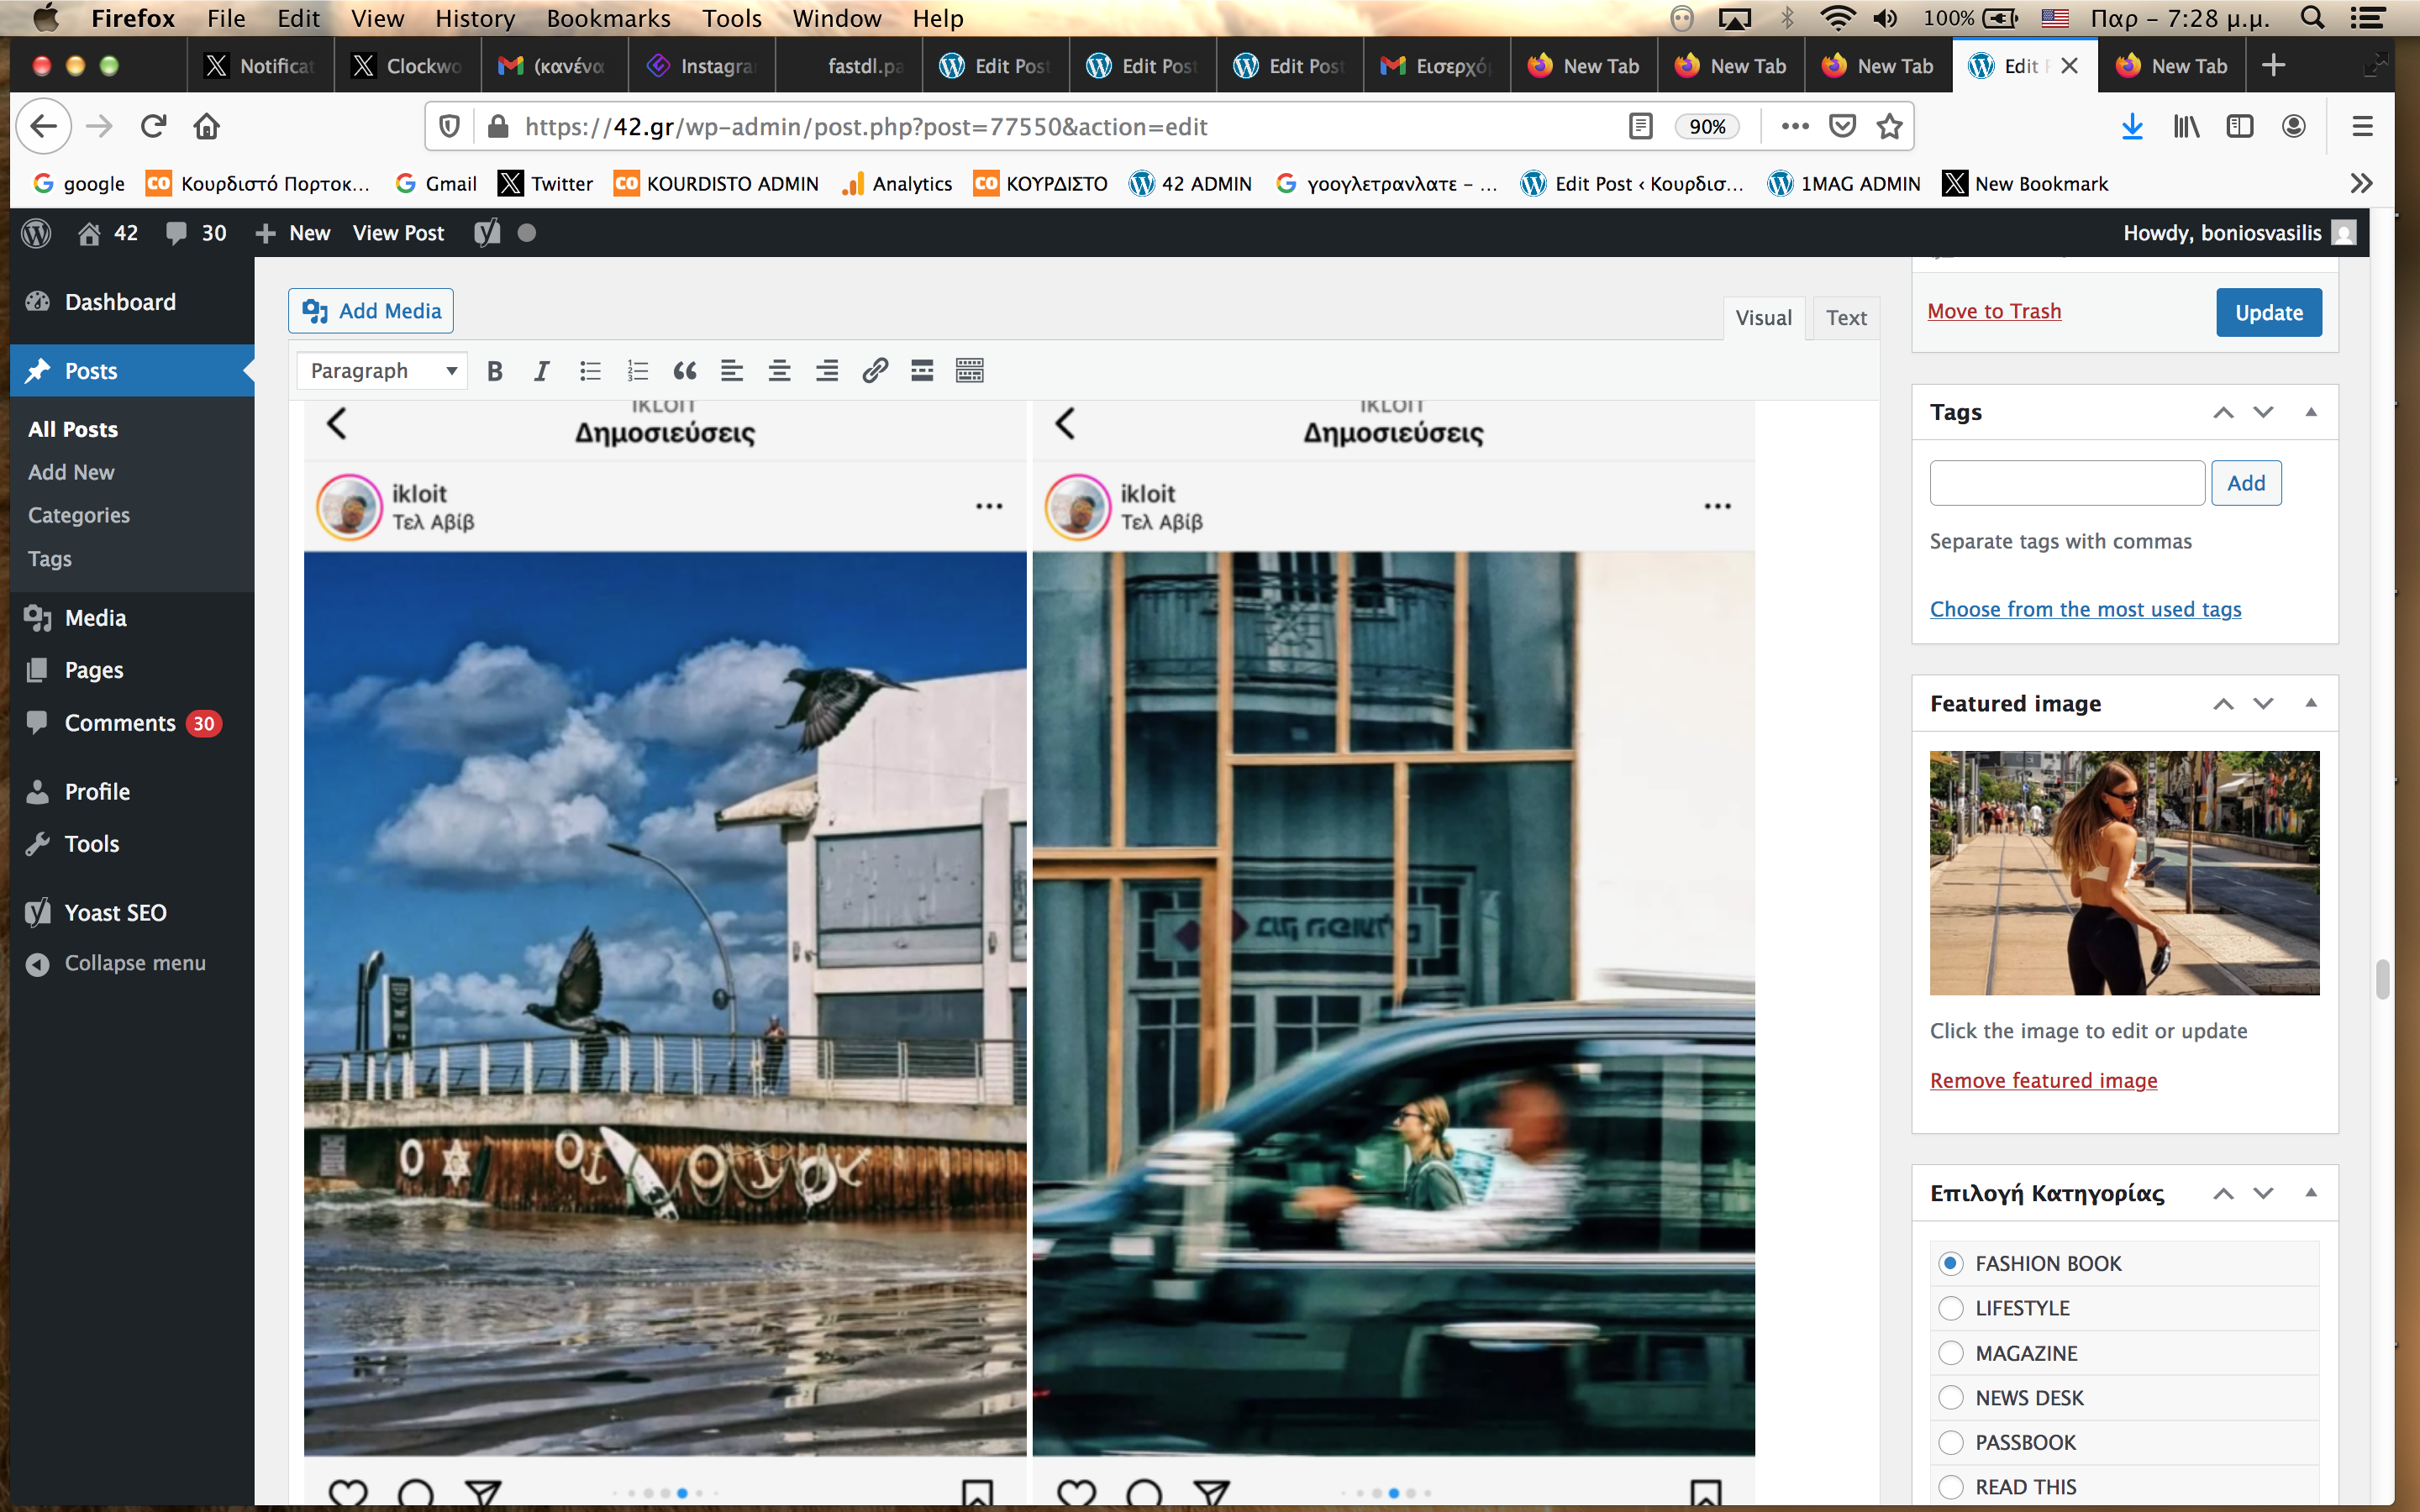Insert Read More tag icon
The height and width of the screenshot is (1512, 2420).
pyautogui.click(x=922, y=371)
